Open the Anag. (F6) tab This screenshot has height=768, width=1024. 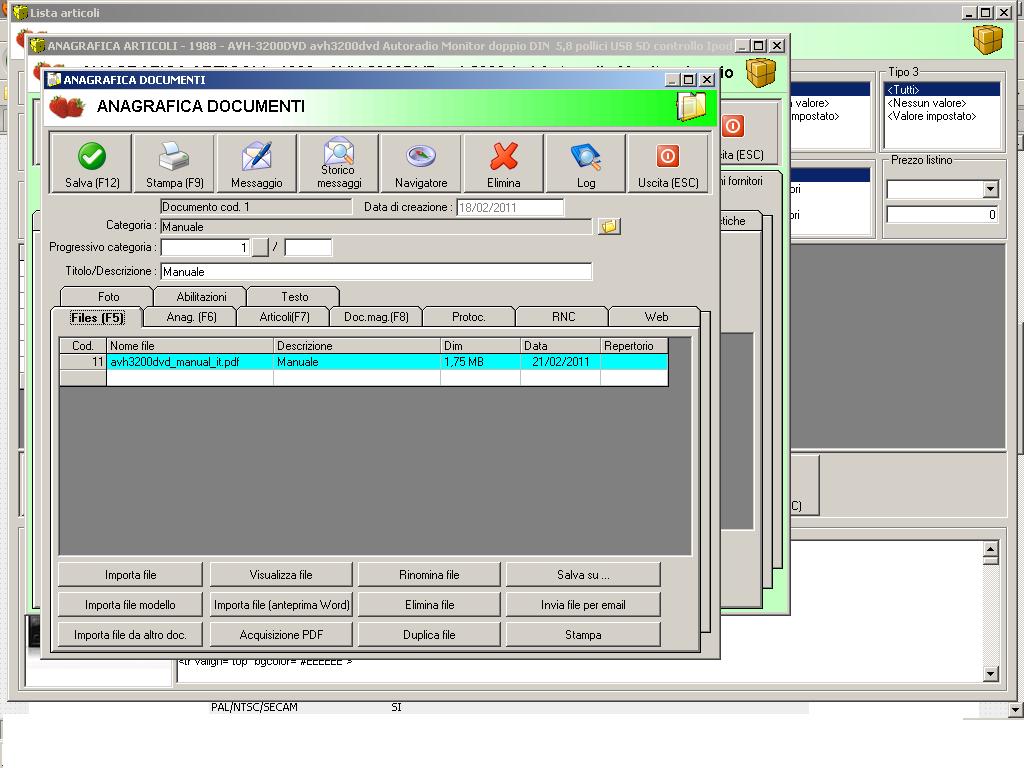pyautogui.click(x=191, y=317)
